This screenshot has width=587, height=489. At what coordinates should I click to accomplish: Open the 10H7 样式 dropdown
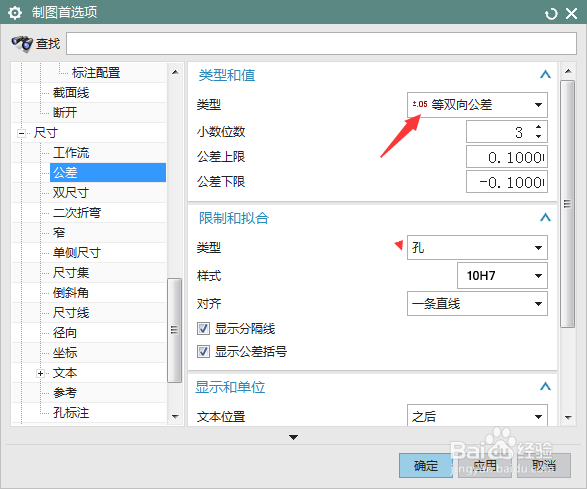502,276
